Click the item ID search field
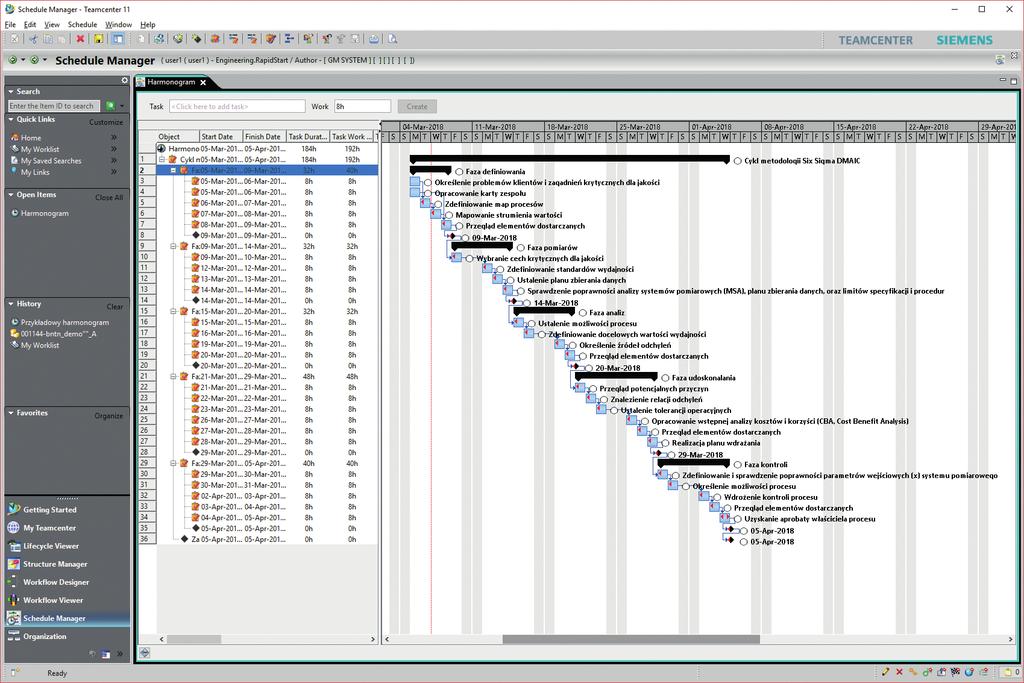Viewport: 1024px width, 683px height. [54, 106]
